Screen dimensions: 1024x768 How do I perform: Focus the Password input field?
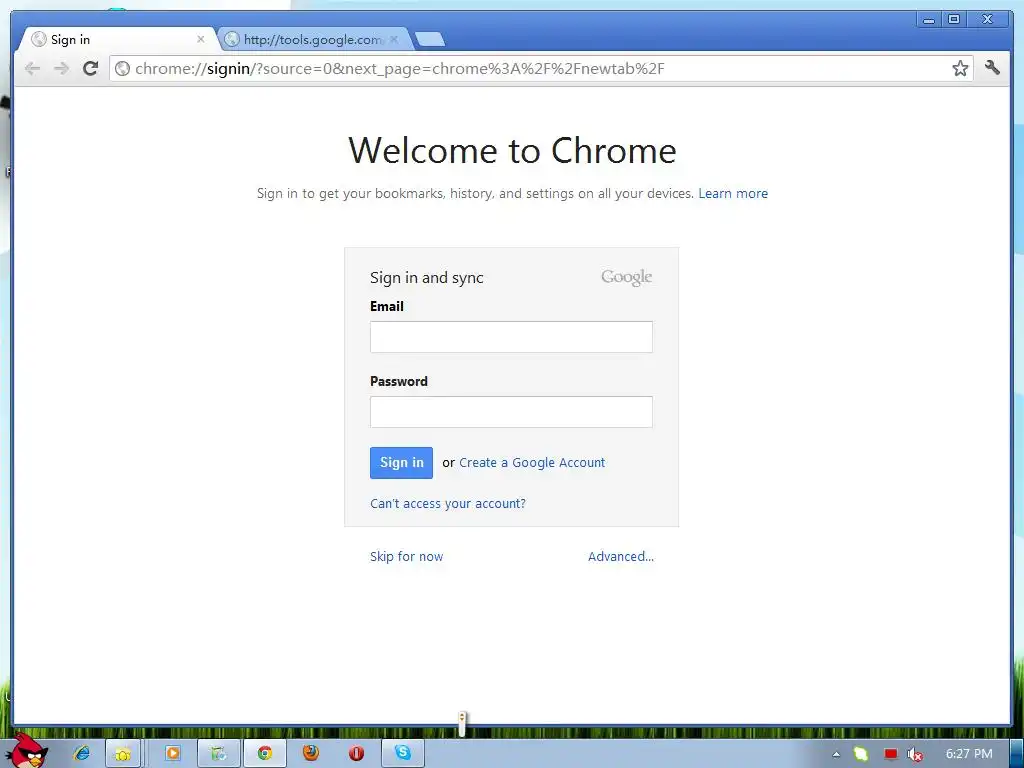coord(511,412)
